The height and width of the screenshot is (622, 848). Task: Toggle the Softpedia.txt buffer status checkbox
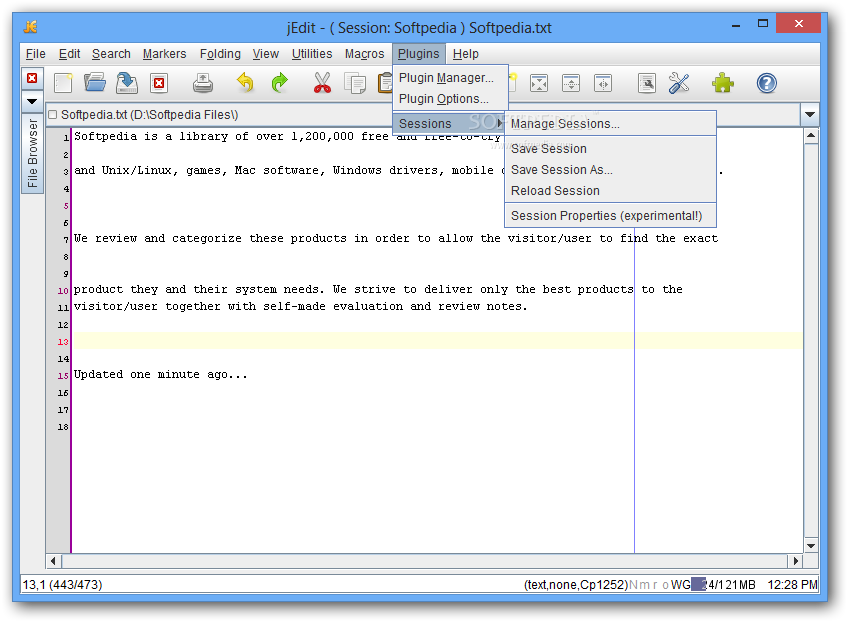pyautogui.click(x=53, y=115)
